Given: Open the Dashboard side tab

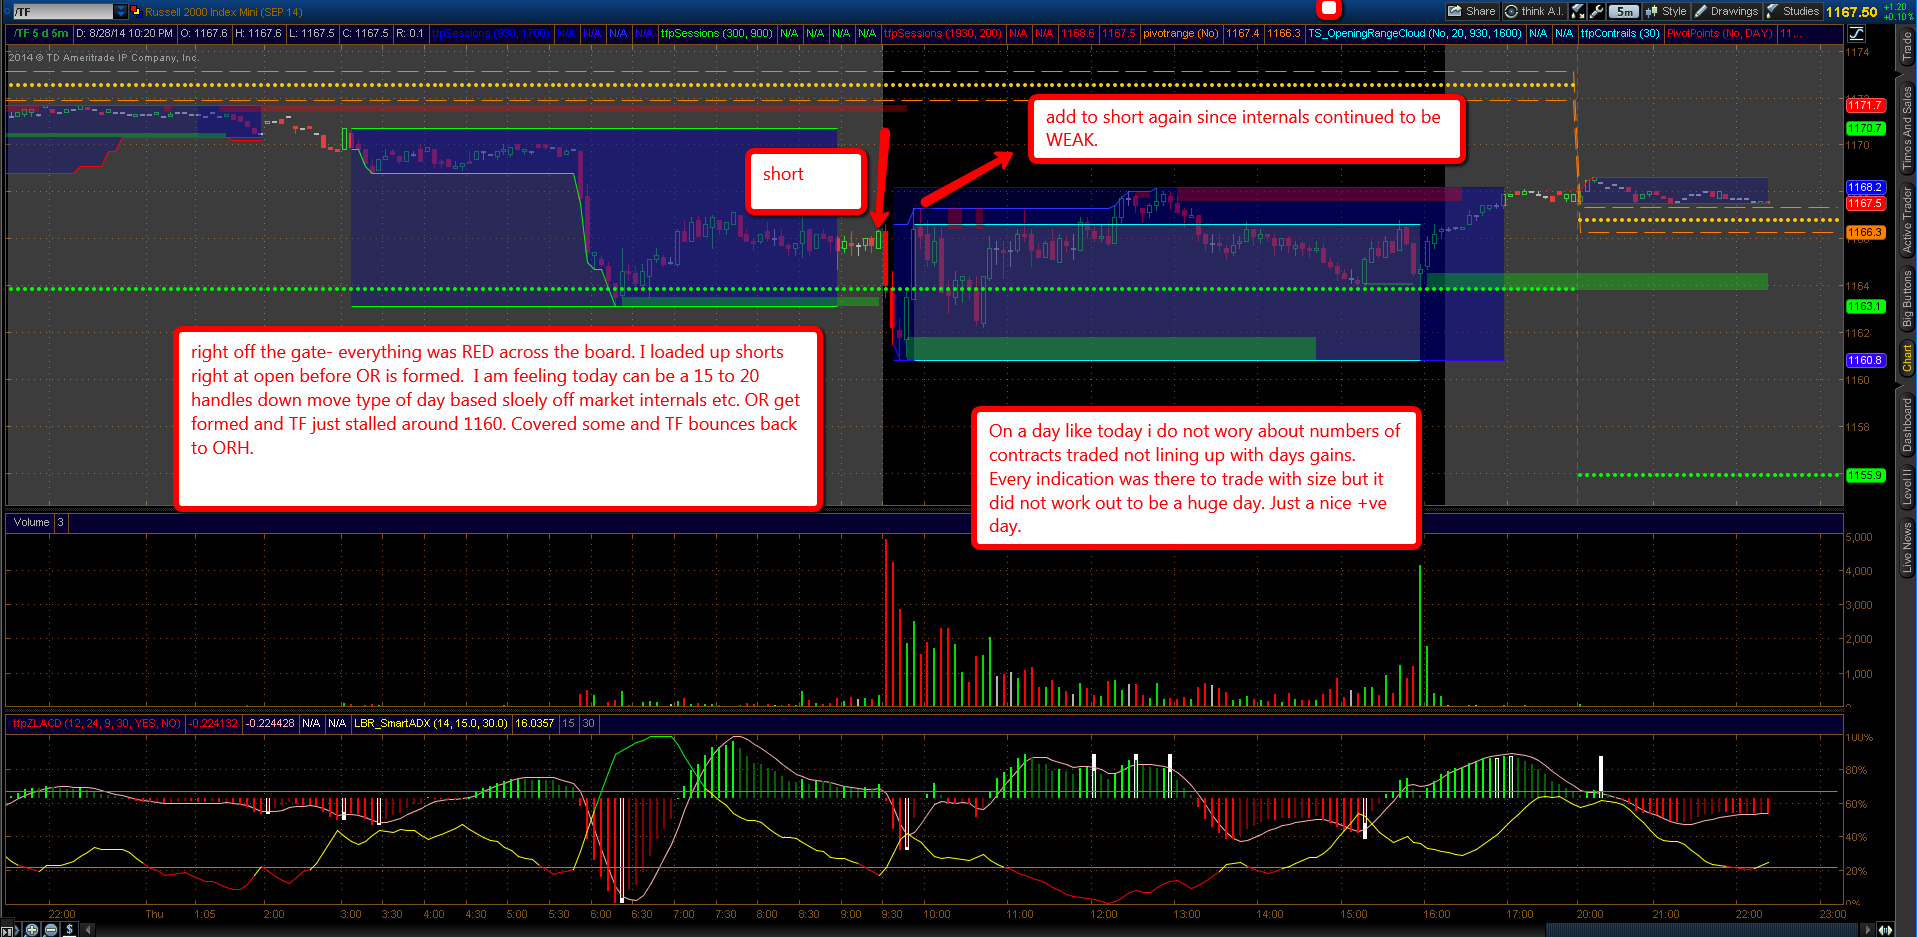Looking at the screenshot, I should click(x=1906, y=424).
